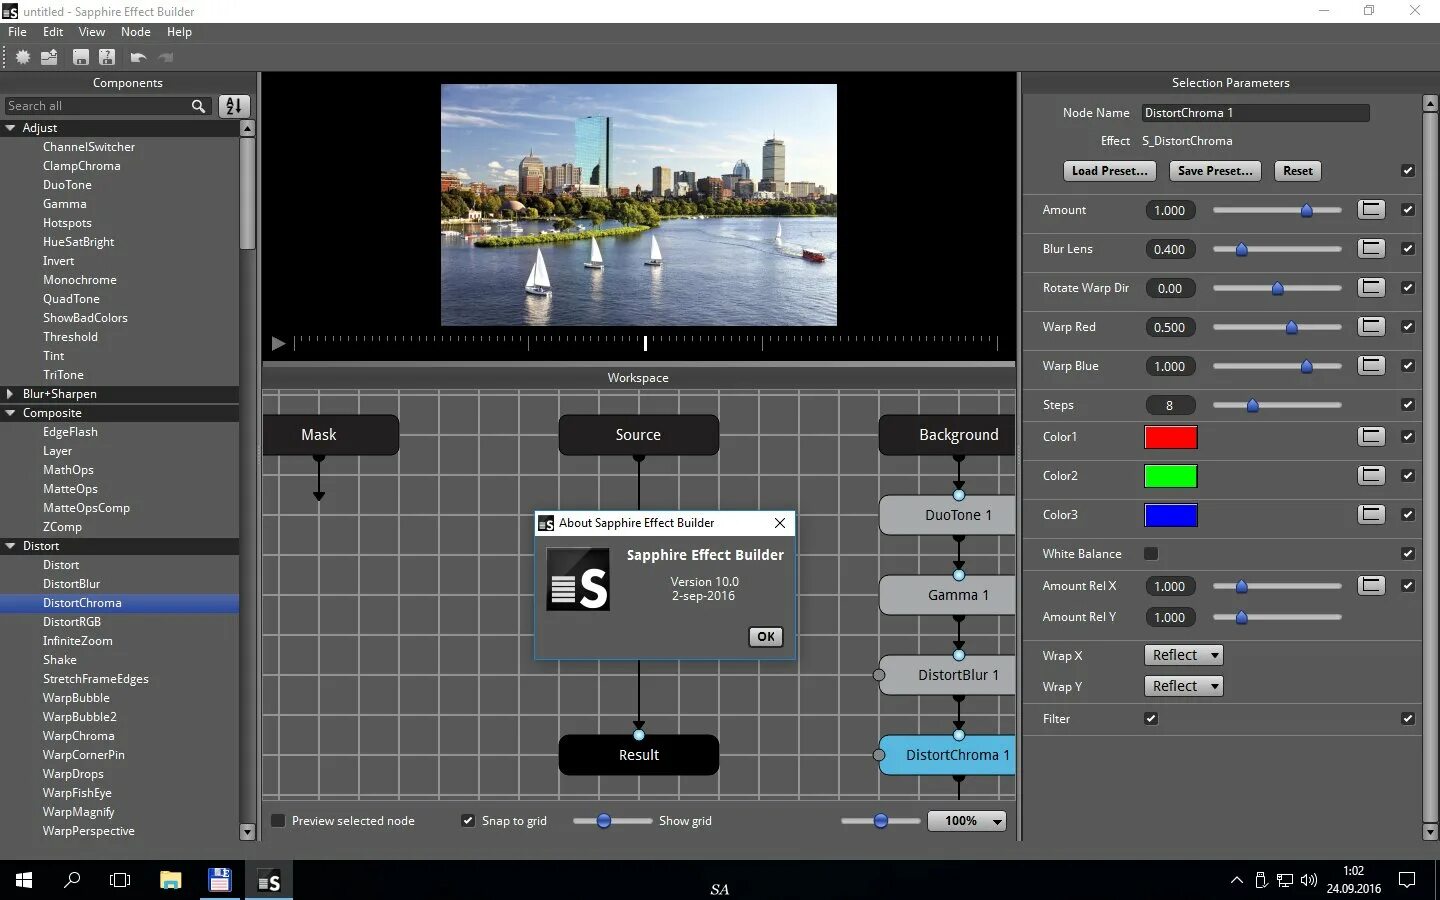The width and height of the screenshot is (1440, 900).
Task: Click the icon button beside Color3
Action: pyautogui.click(x=1371, y=515)
